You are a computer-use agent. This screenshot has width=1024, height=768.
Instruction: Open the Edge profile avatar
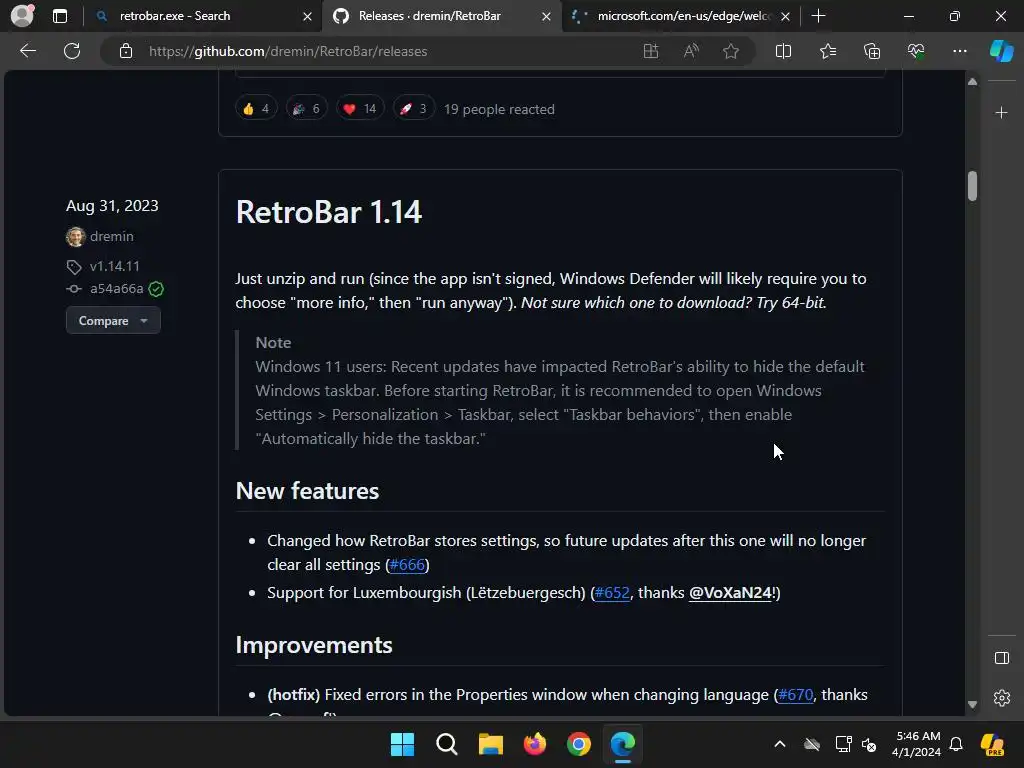pos(23,16)
